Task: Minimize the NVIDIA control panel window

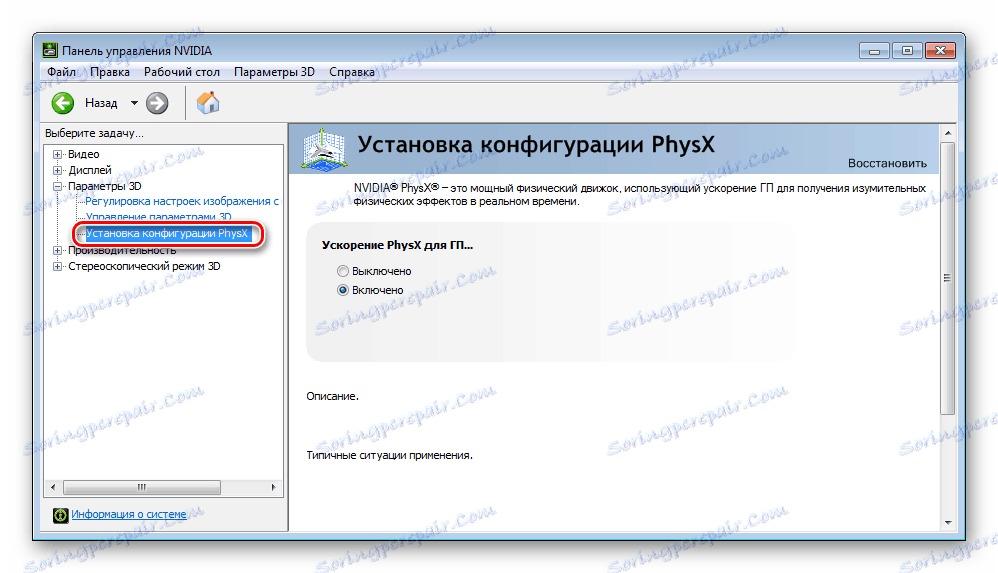Action: click(x=875, y=50)
